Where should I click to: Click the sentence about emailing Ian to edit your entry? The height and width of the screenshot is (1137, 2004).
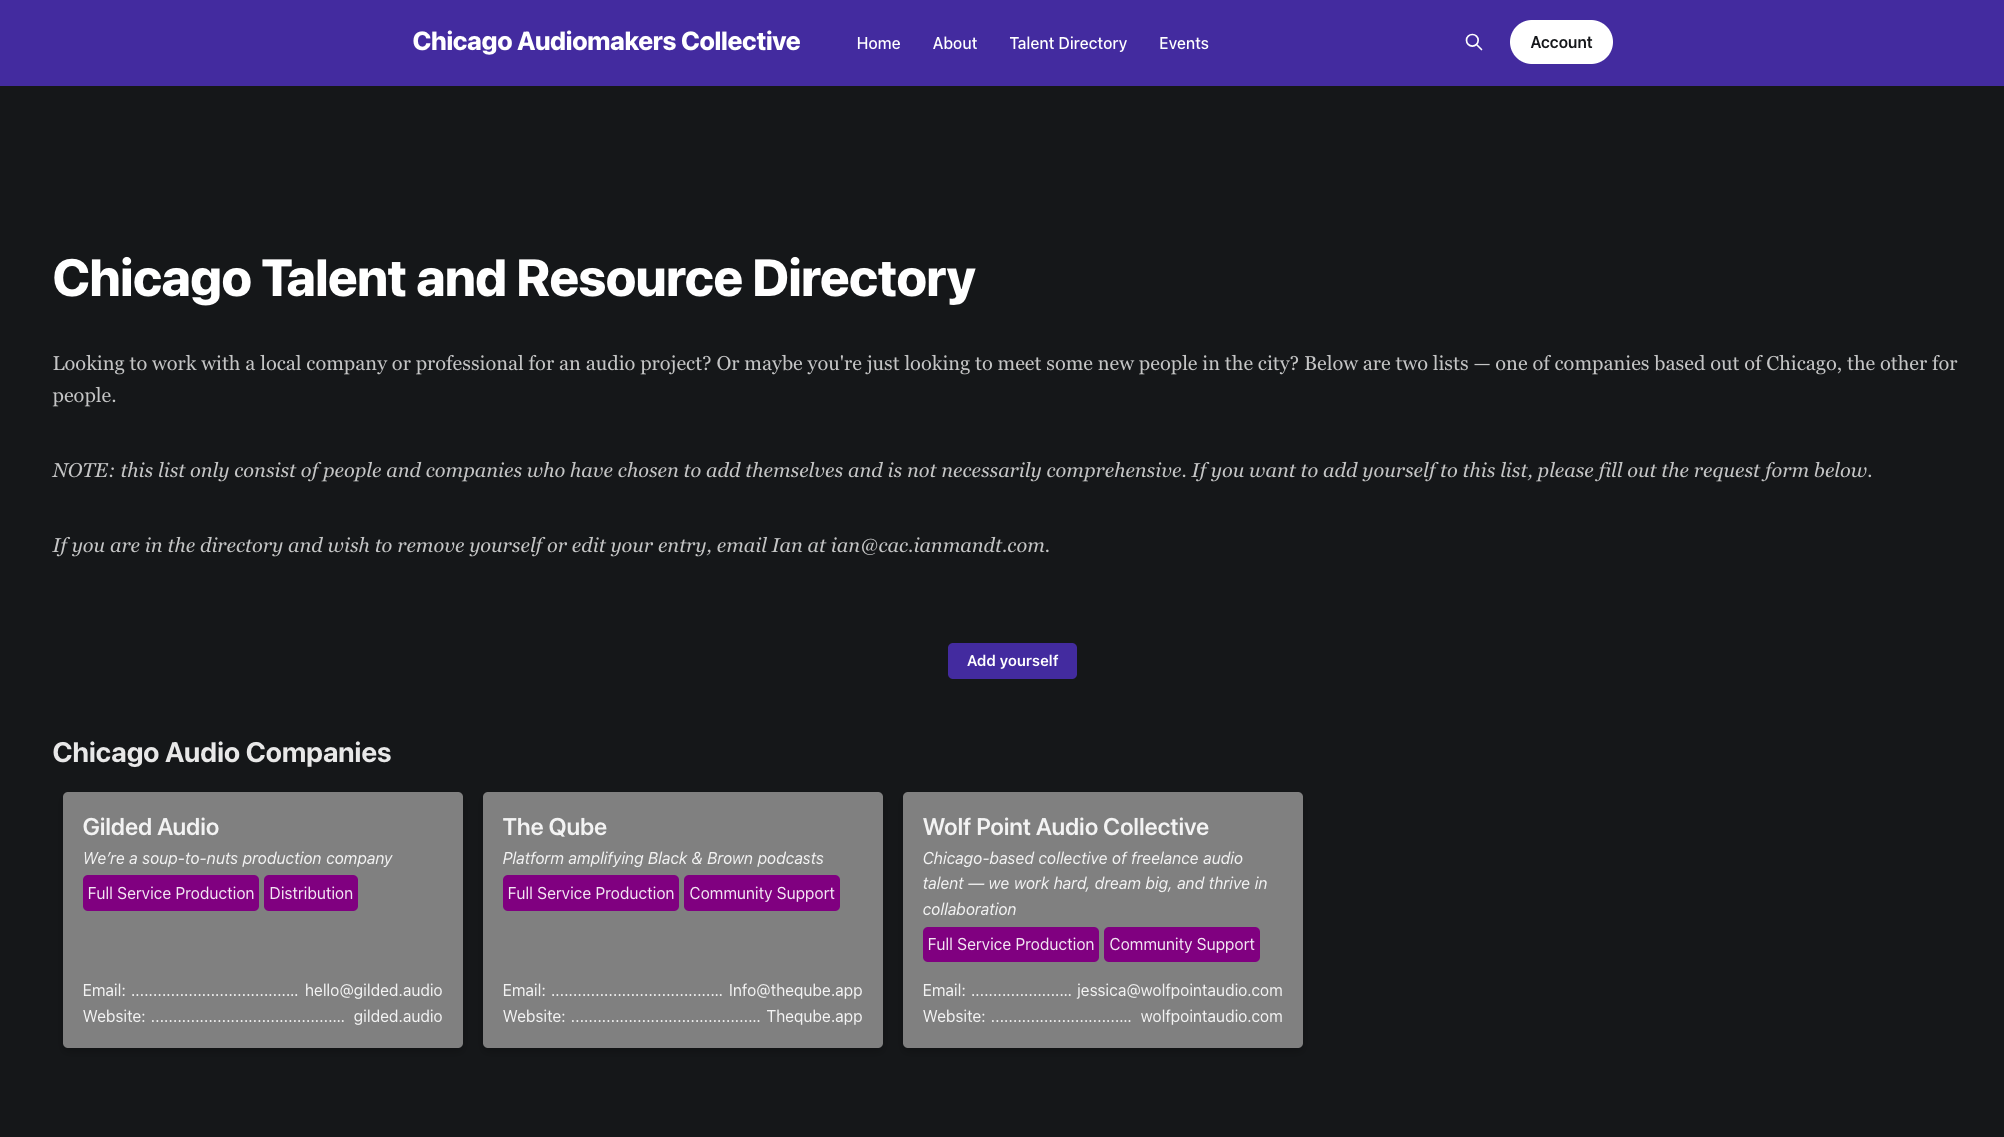click(x=551, y=545)
